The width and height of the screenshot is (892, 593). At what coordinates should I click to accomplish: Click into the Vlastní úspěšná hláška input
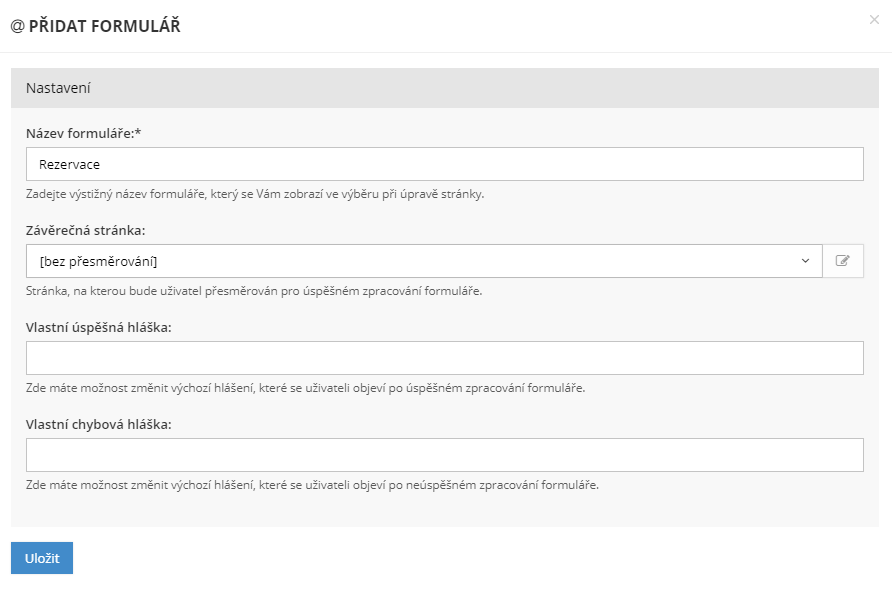(x=444, y=358)
